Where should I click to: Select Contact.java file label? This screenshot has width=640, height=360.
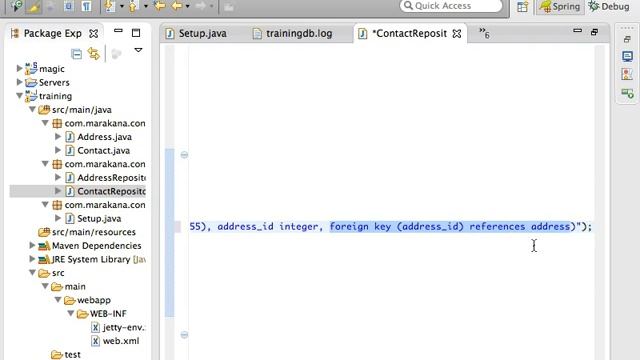[x=104, y=151]
